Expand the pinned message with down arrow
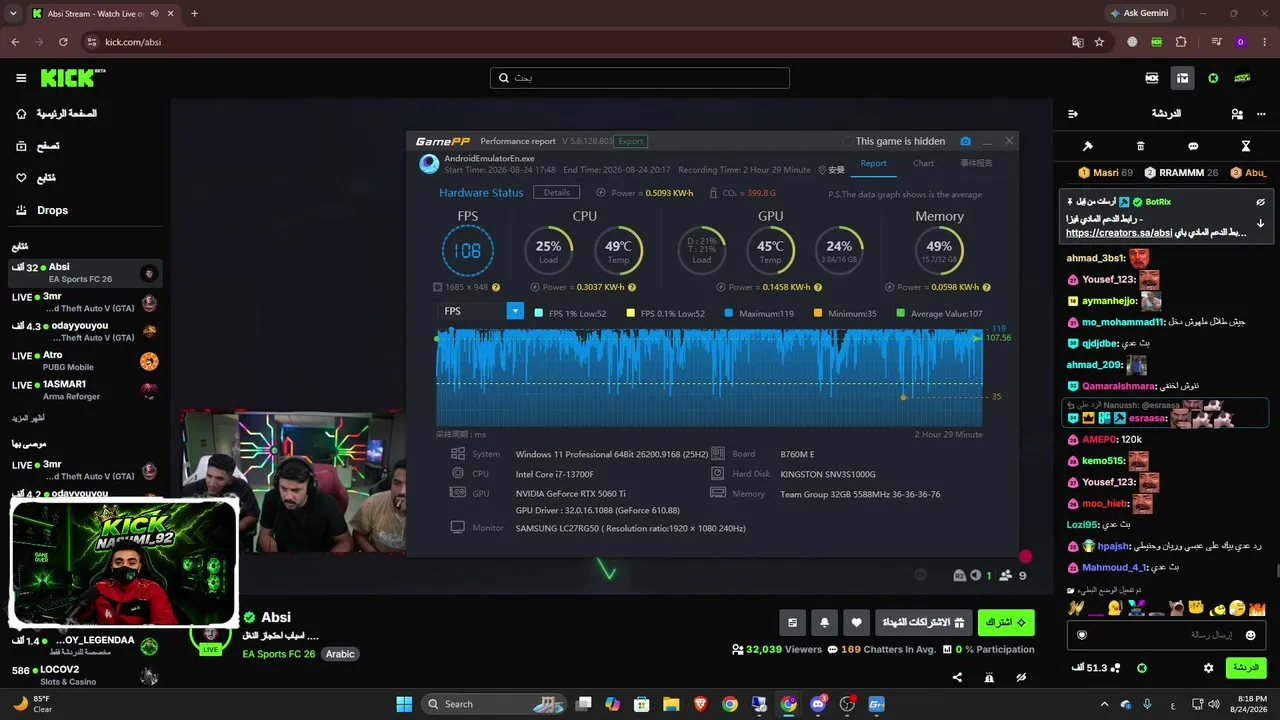This screenshot has height=720, width=1280. (x=1260, y=223)
